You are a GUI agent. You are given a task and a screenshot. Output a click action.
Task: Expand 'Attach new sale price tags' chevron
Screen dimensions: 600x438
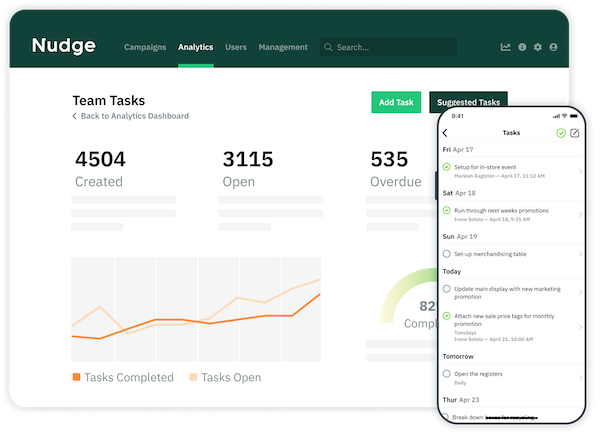click(580, 327)
